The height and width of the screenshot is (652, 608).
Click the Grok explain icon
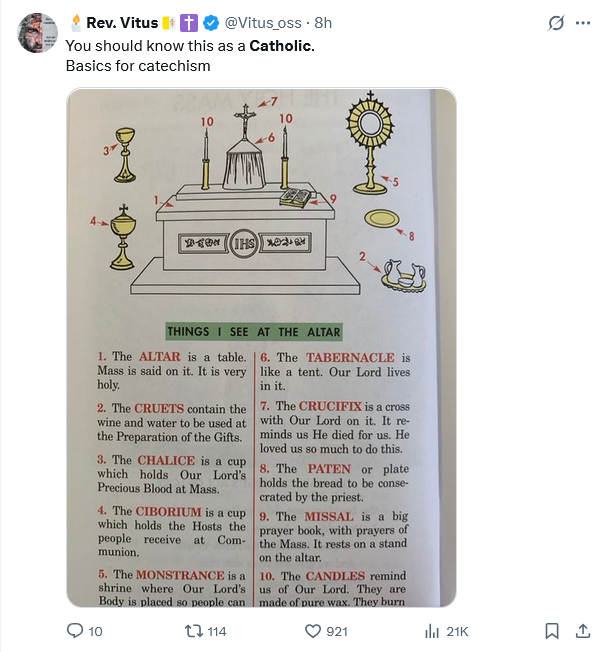point(556,22)
